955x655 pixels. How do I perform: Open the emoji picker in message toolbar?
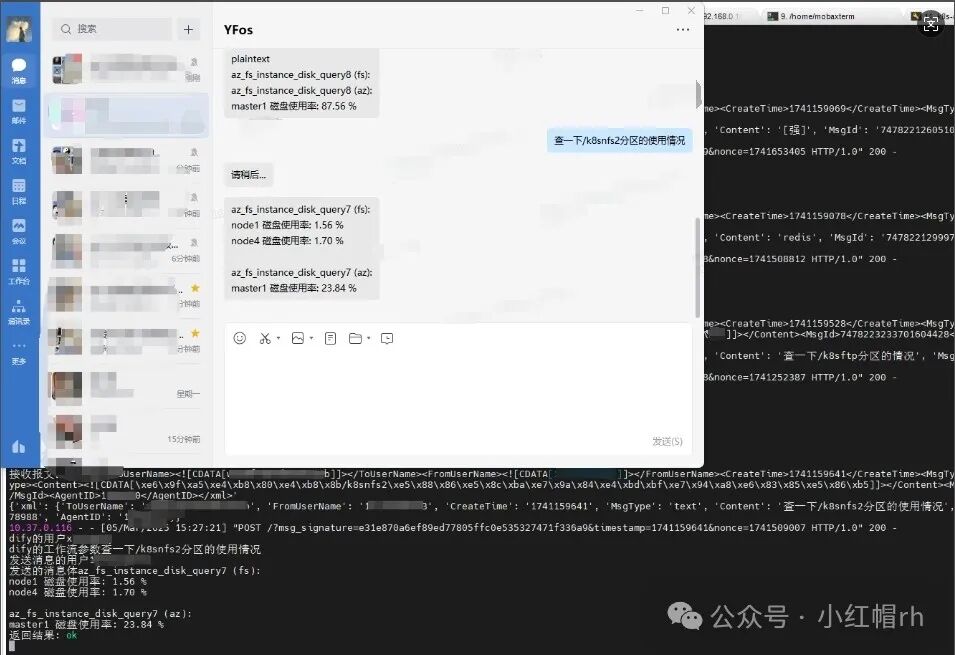(x=240, y=338)
